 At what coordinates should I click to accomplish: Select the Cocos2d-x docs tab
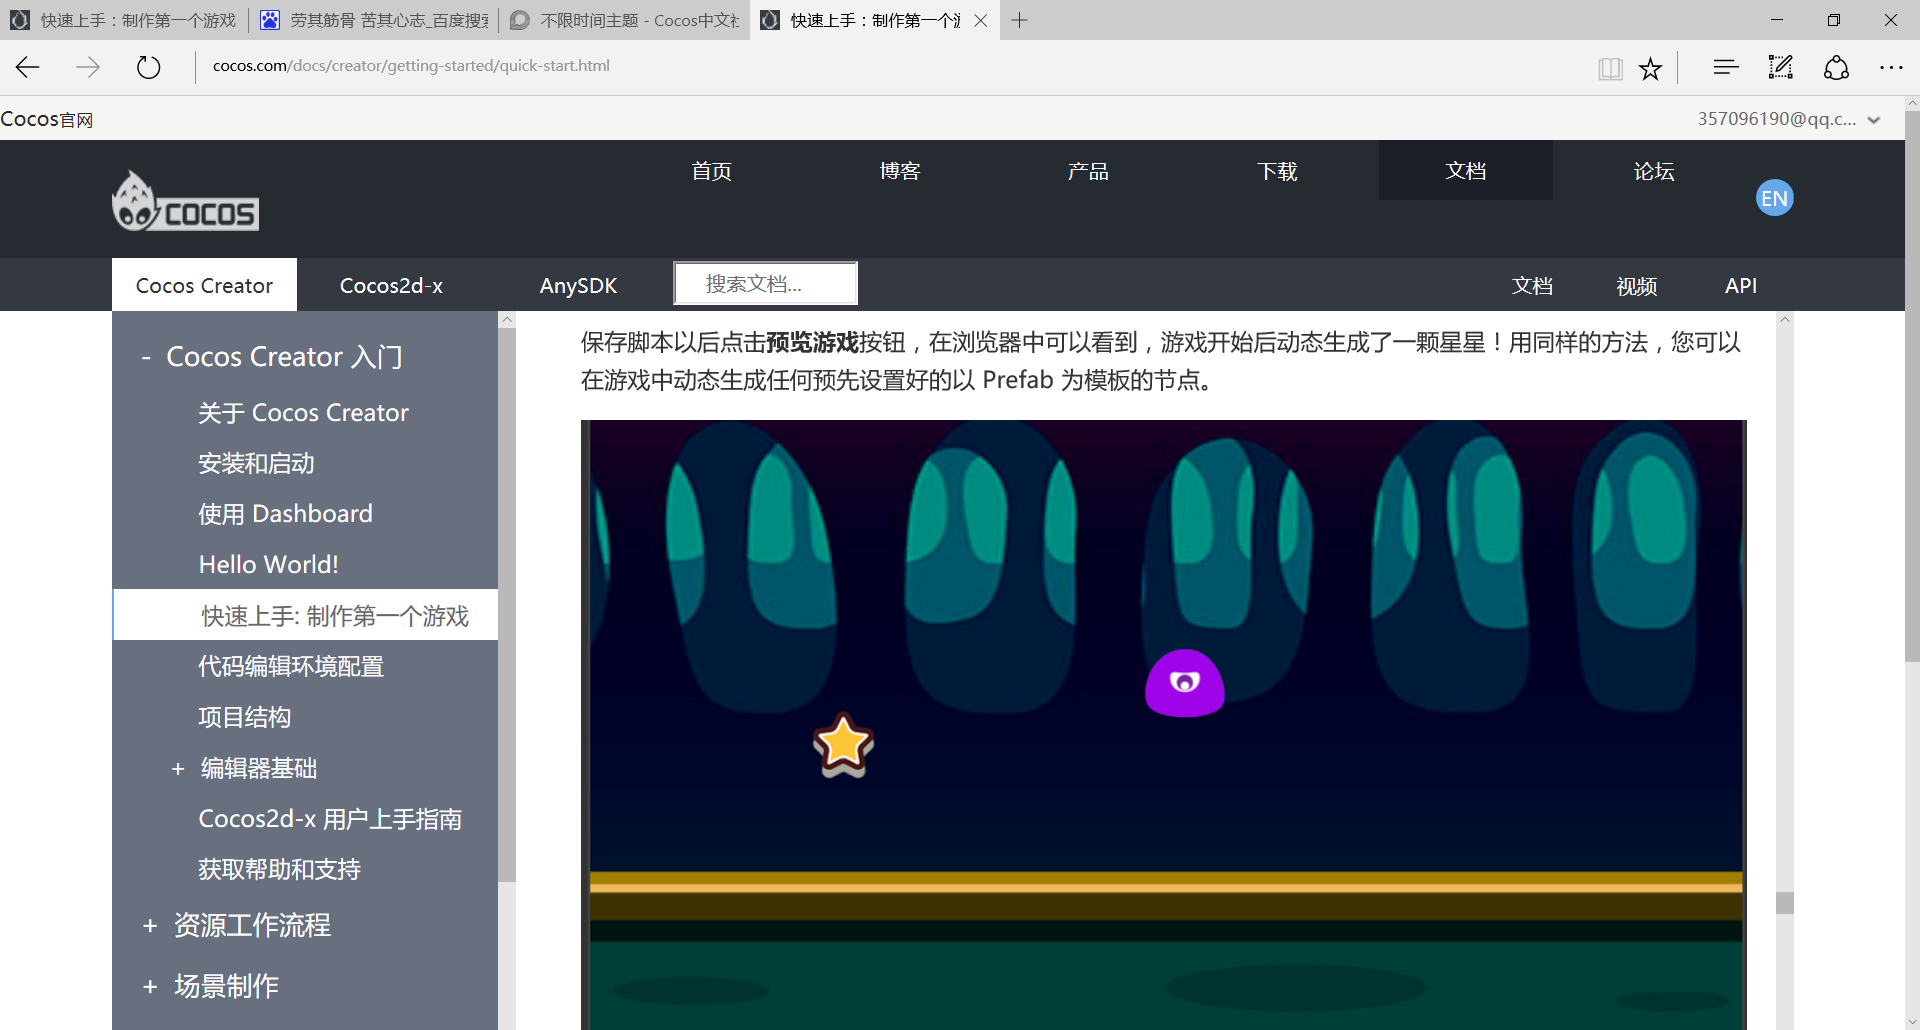[391, 285]
